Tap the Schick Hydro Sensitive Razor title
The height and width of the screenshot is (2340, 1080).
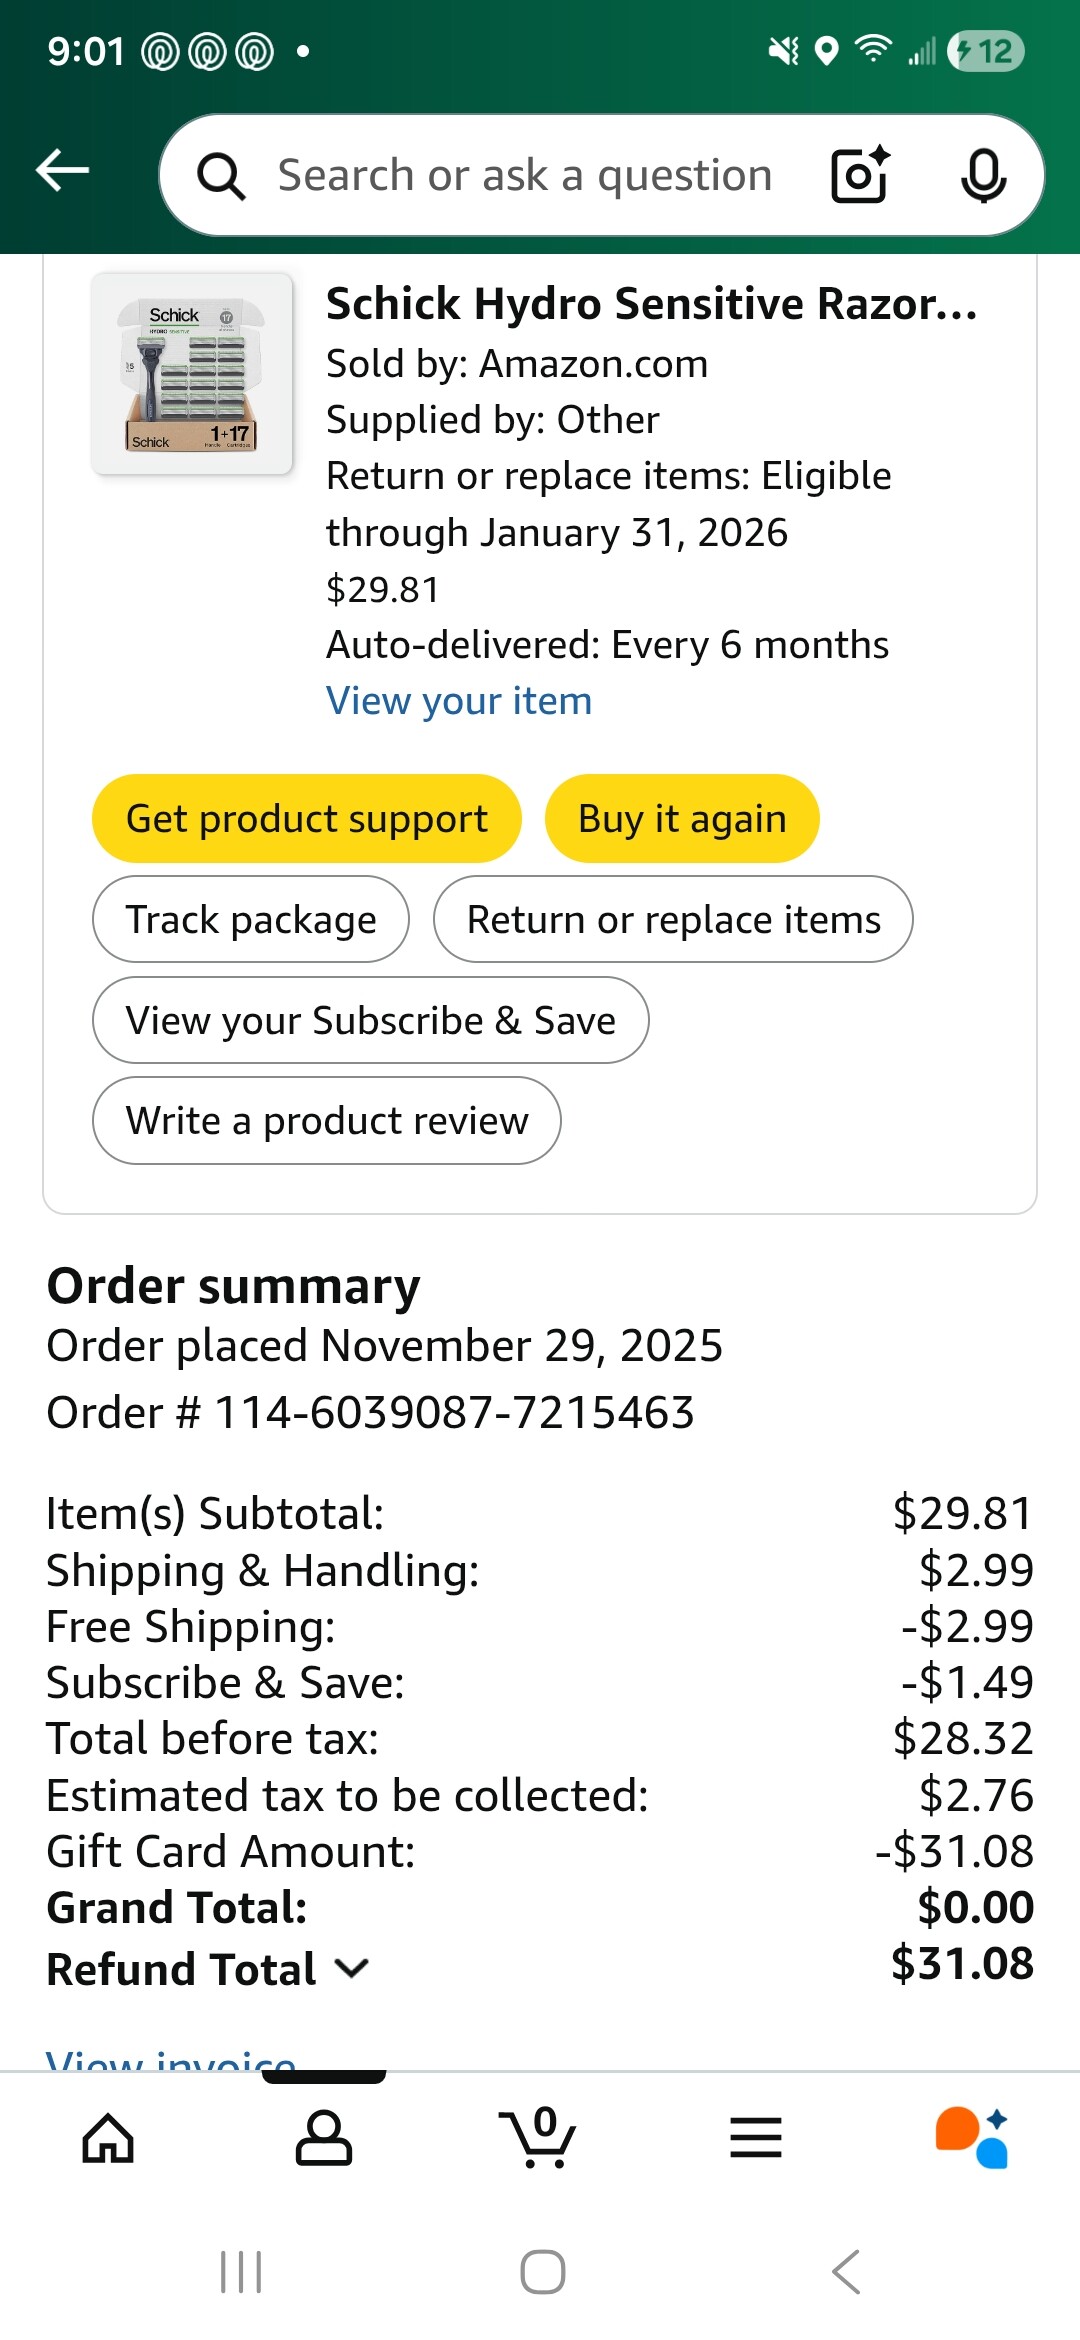651,304
